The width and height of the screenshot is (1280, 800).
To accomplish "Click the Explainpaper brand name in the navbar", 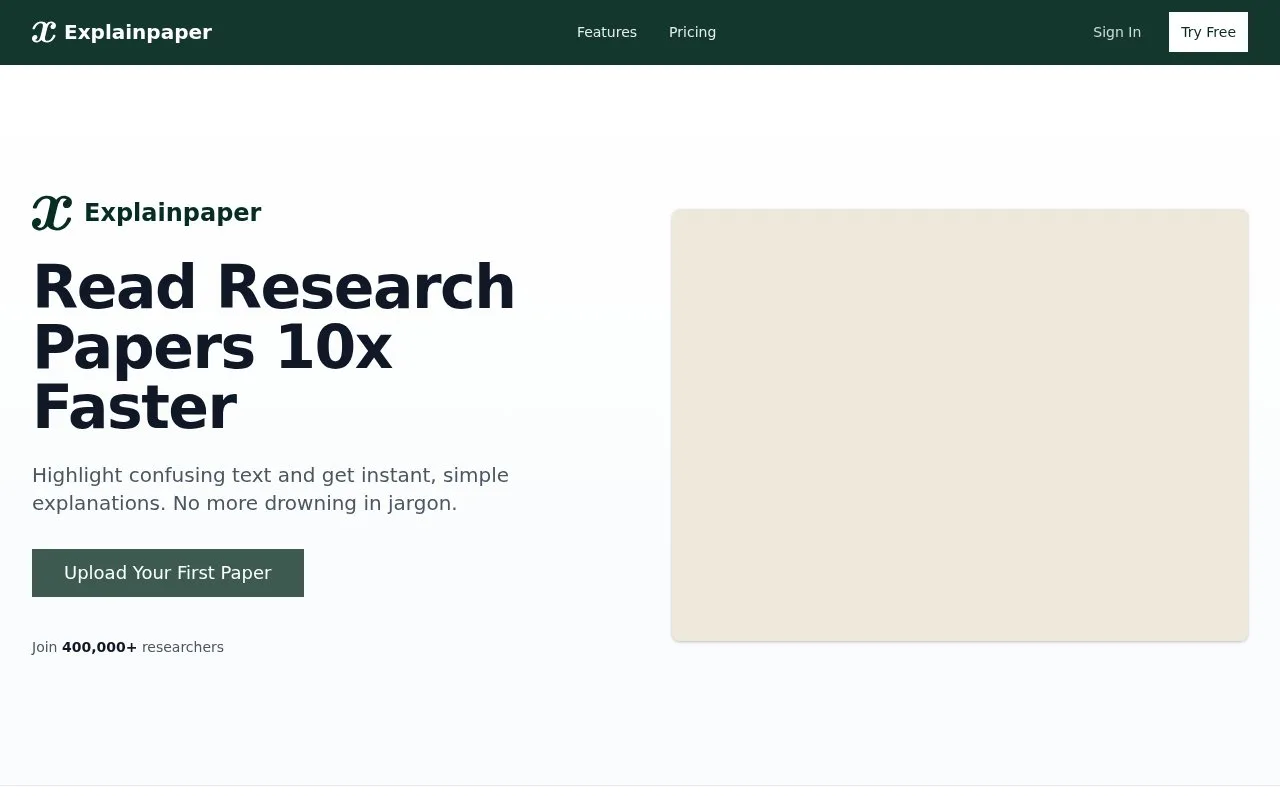I will point(138,32).
